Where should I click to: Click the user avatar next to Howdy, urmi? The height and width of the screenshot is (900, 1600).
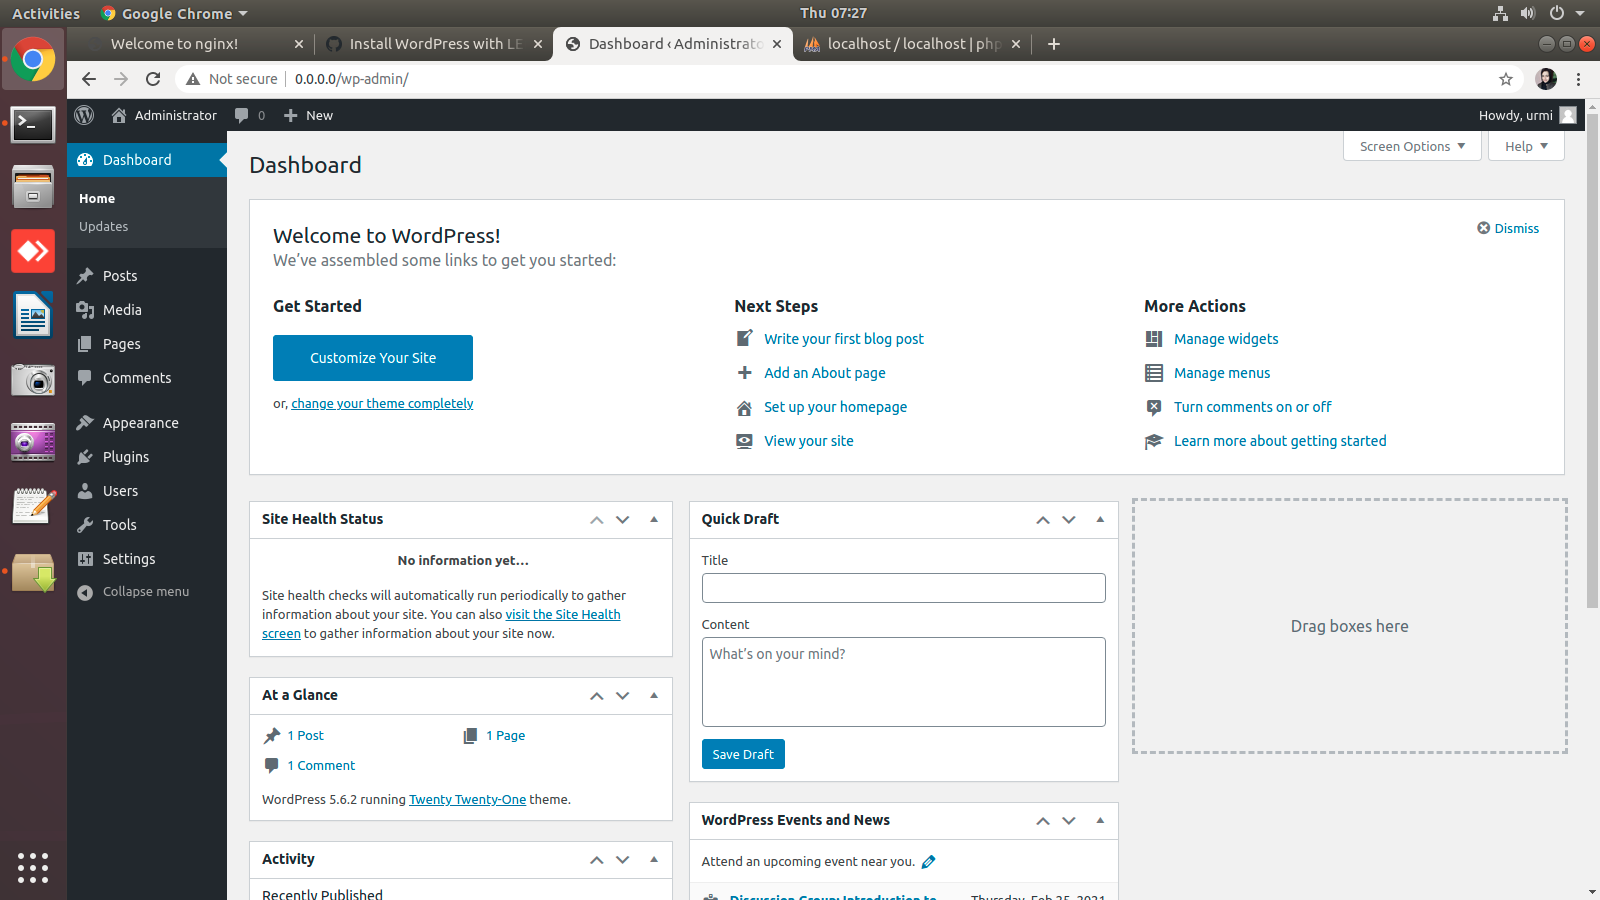point(1568,115)
